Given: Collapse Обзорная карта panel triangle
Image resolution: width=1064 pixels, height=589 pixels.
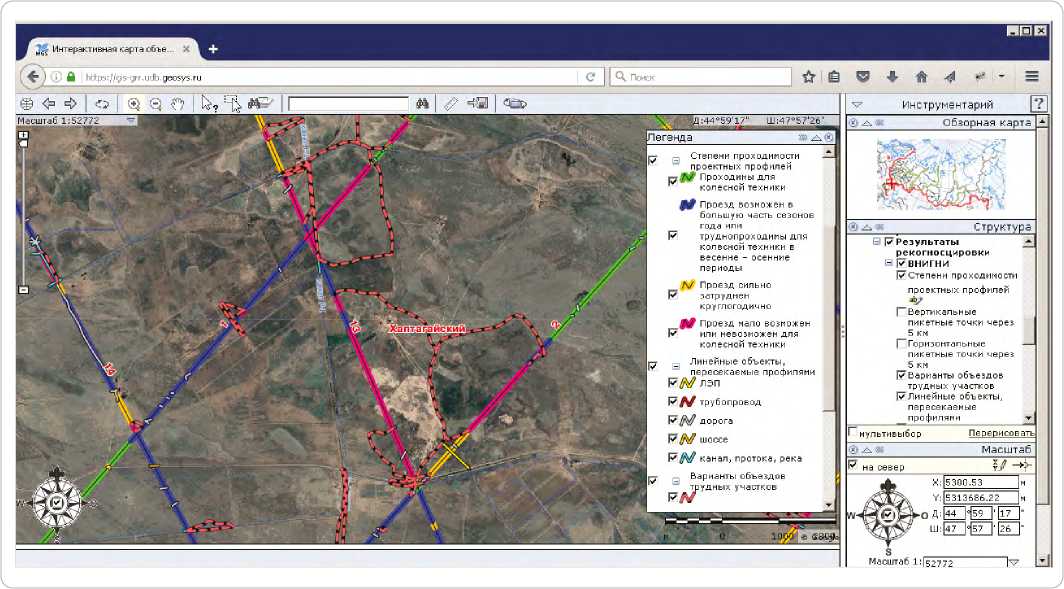Looking at the screenshot, I should click(x=867, y=123).
